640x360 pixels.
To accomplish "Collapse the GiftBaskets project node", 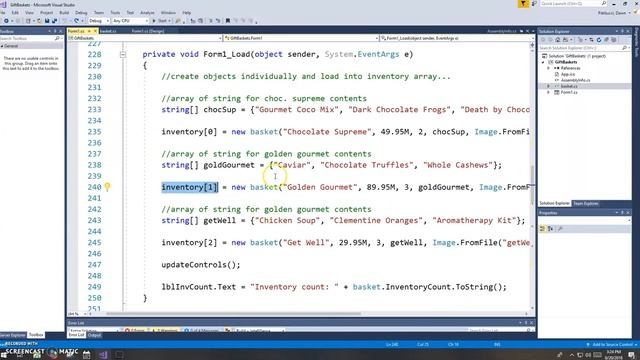I will tap(543, 62).
